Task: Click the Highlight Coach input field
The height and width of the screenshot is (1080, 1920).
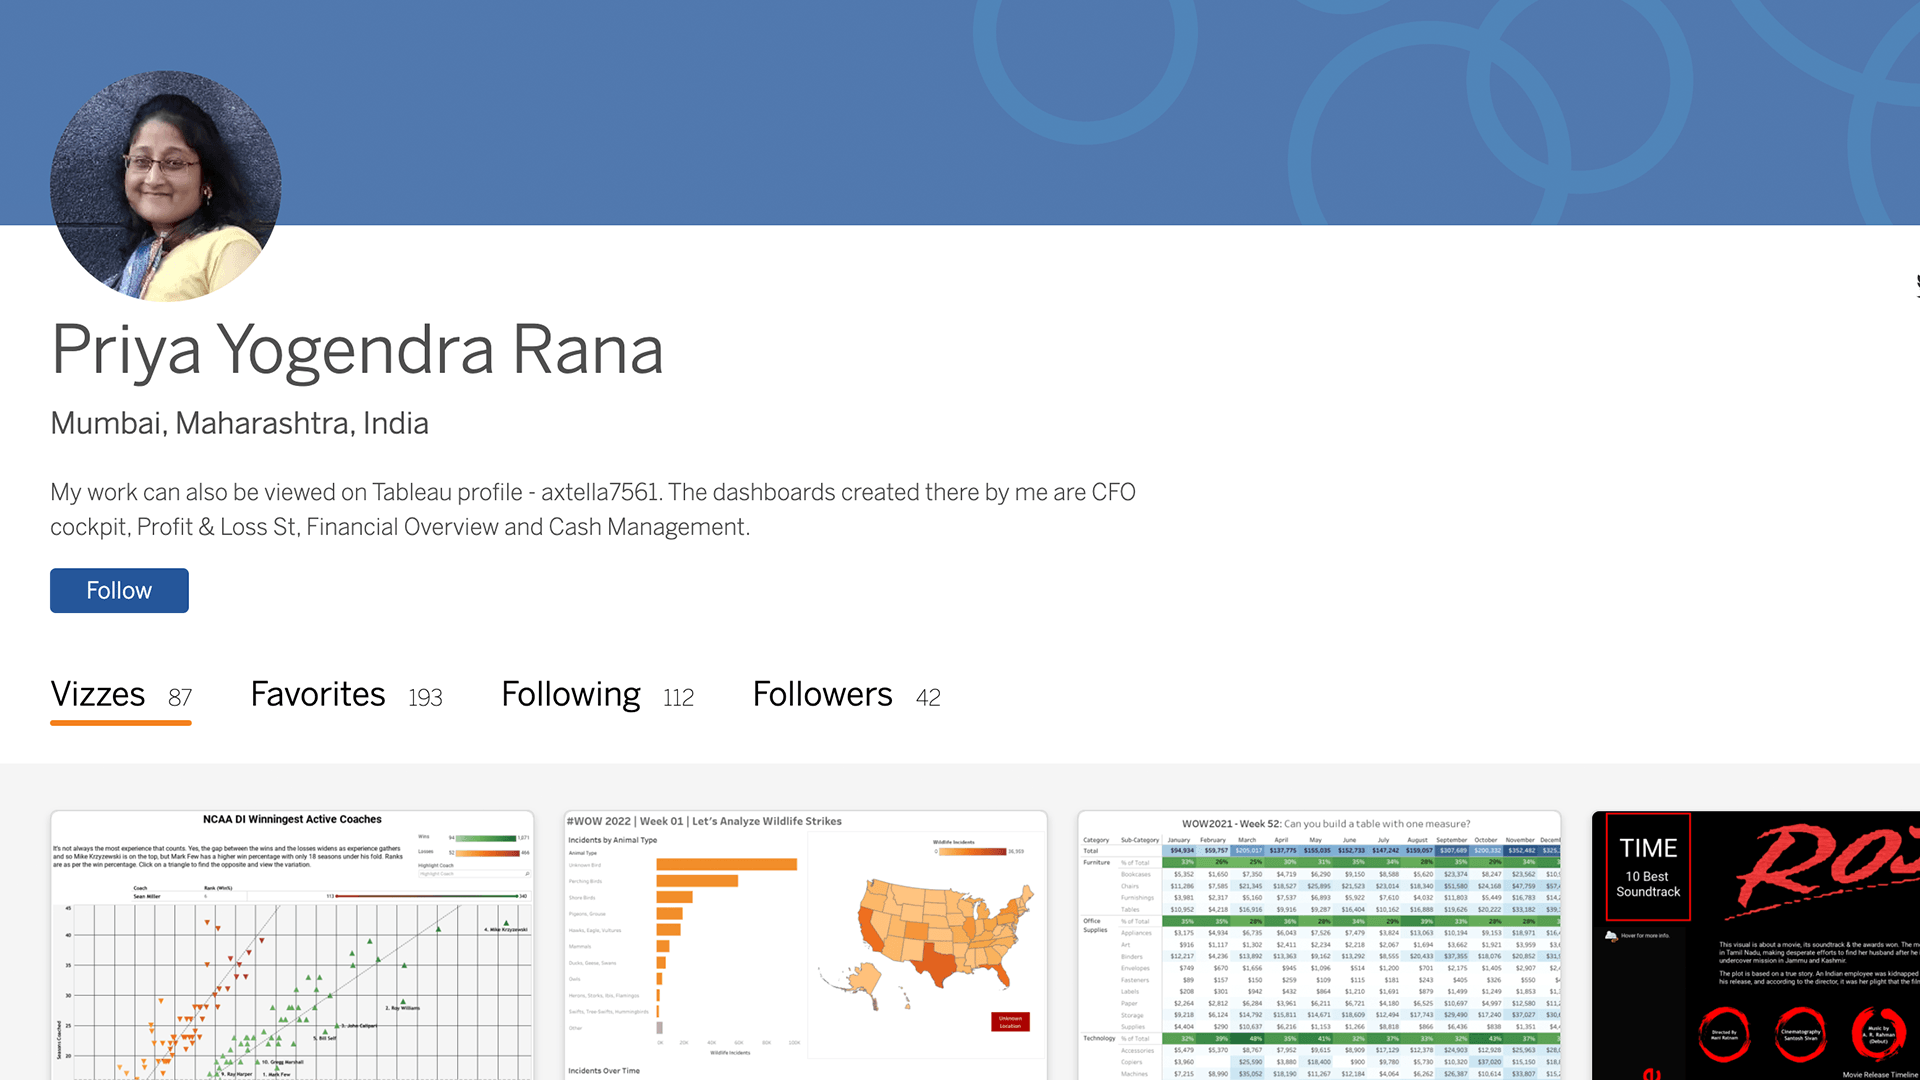Action: coord(470,874)
